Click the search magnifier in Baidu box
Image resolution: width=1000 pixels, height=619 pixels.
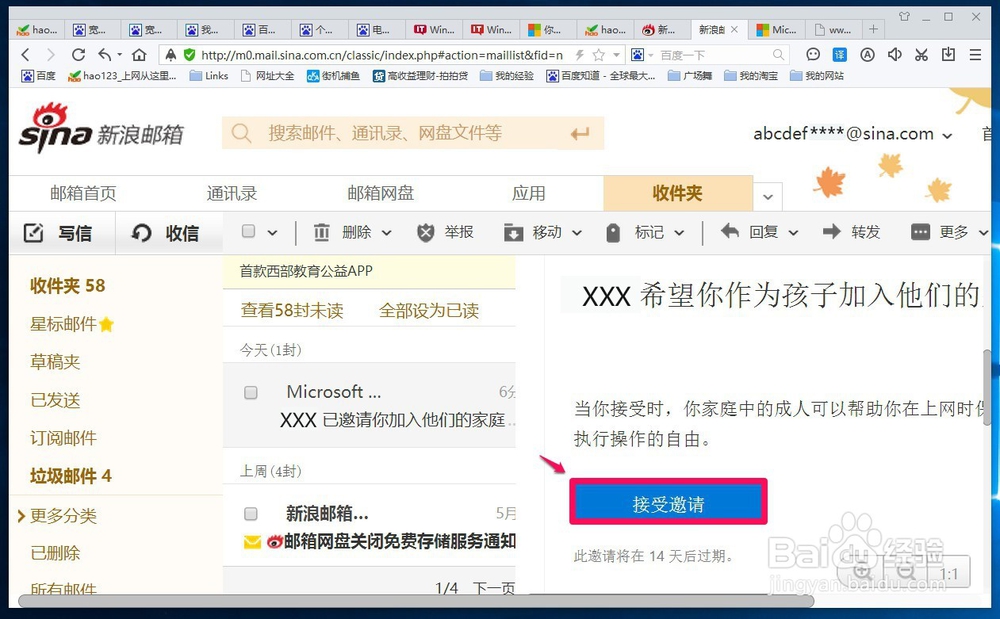[778, 55]
